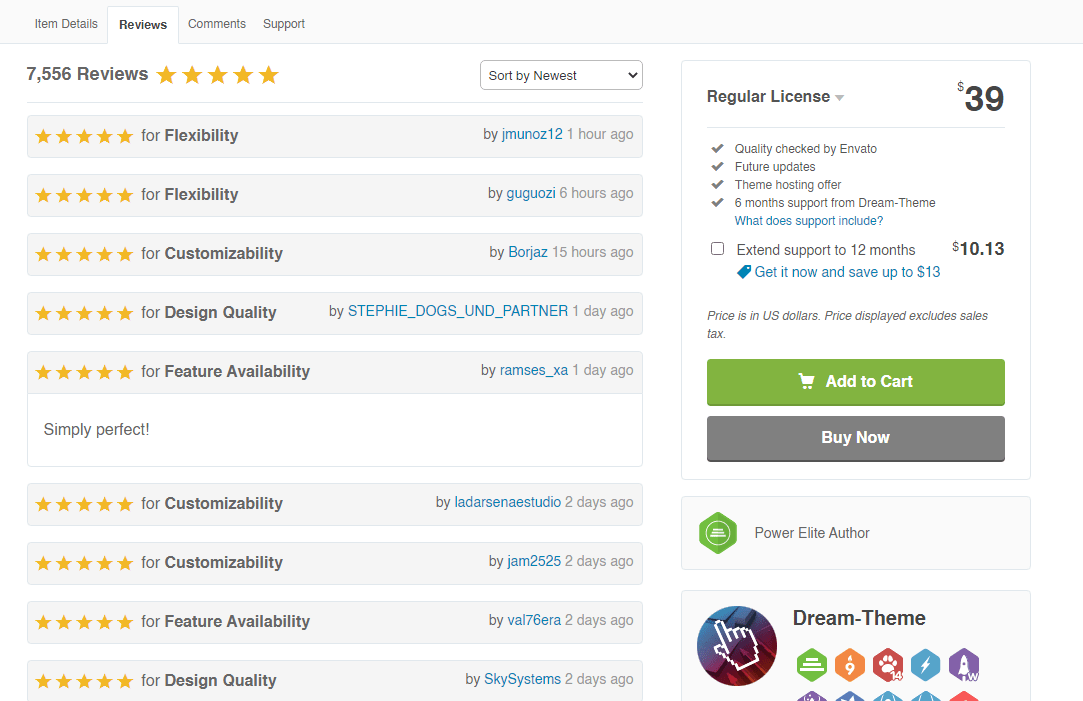Open the What does support include link
Screen dimensions: 1083x701
click(x=808, y=220)
